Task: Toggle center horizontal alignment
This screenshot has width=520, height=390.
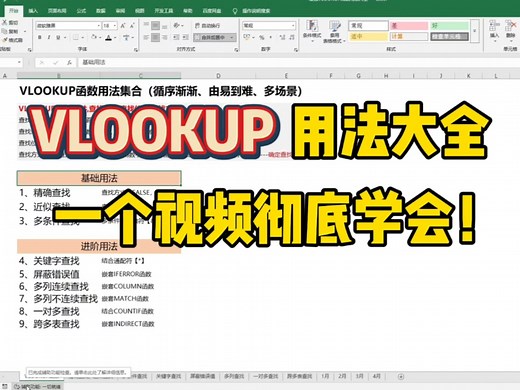Action: point(155,37)
